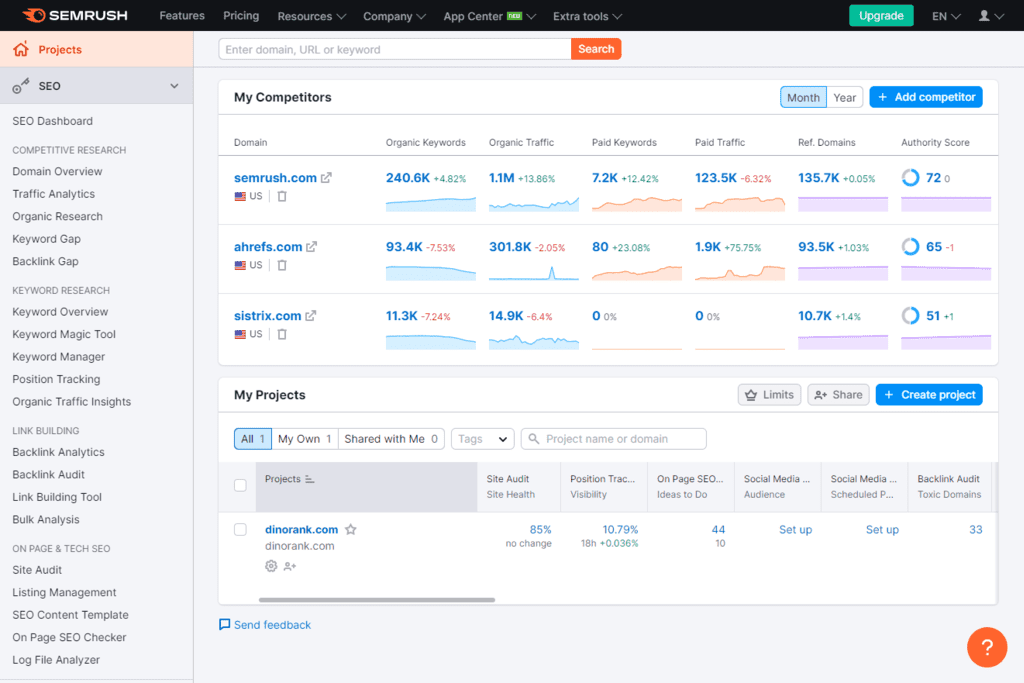Expand the Resources menu
Viewport: 1024px width, 683px height.
pyautogui.click(x=312, y=16)
